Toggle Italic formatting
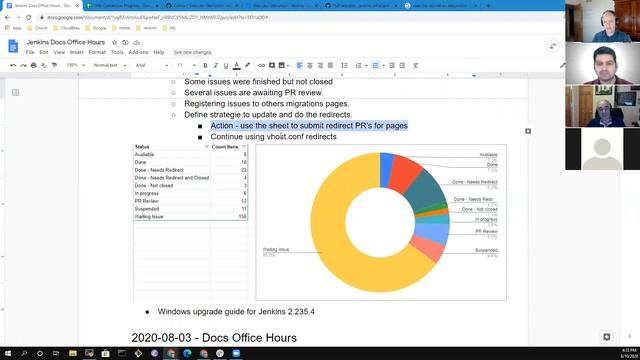640x360 pixels. pos(216,65)
